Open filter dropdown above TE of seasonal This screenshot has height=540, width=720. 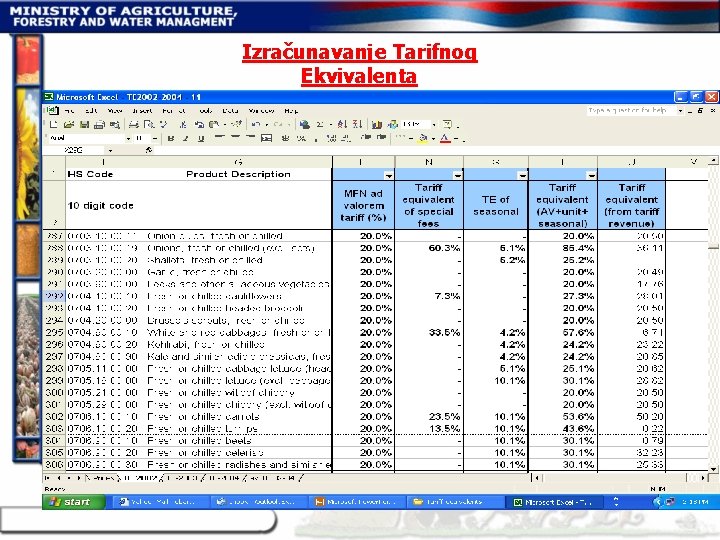tap(522, 175)
